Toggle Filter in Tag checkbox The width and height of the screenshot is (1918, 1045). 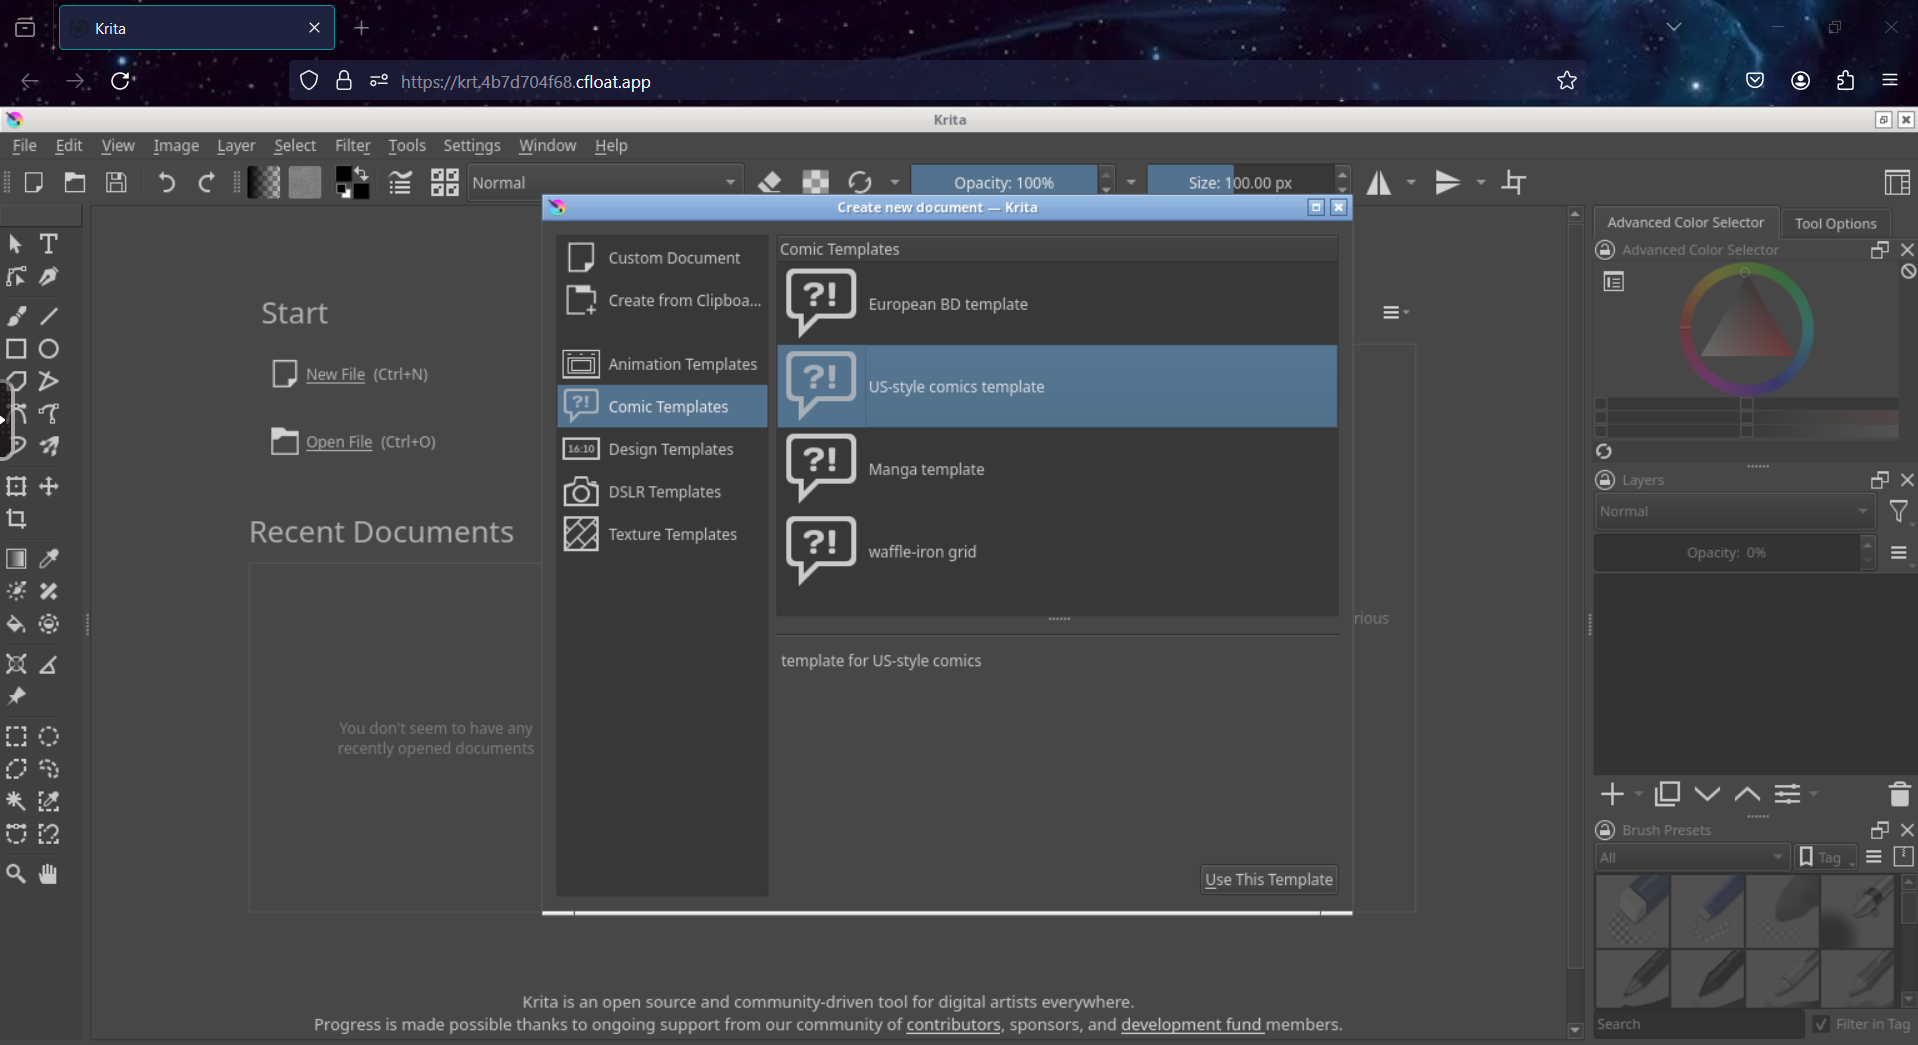click(x=1820, y=1024)
